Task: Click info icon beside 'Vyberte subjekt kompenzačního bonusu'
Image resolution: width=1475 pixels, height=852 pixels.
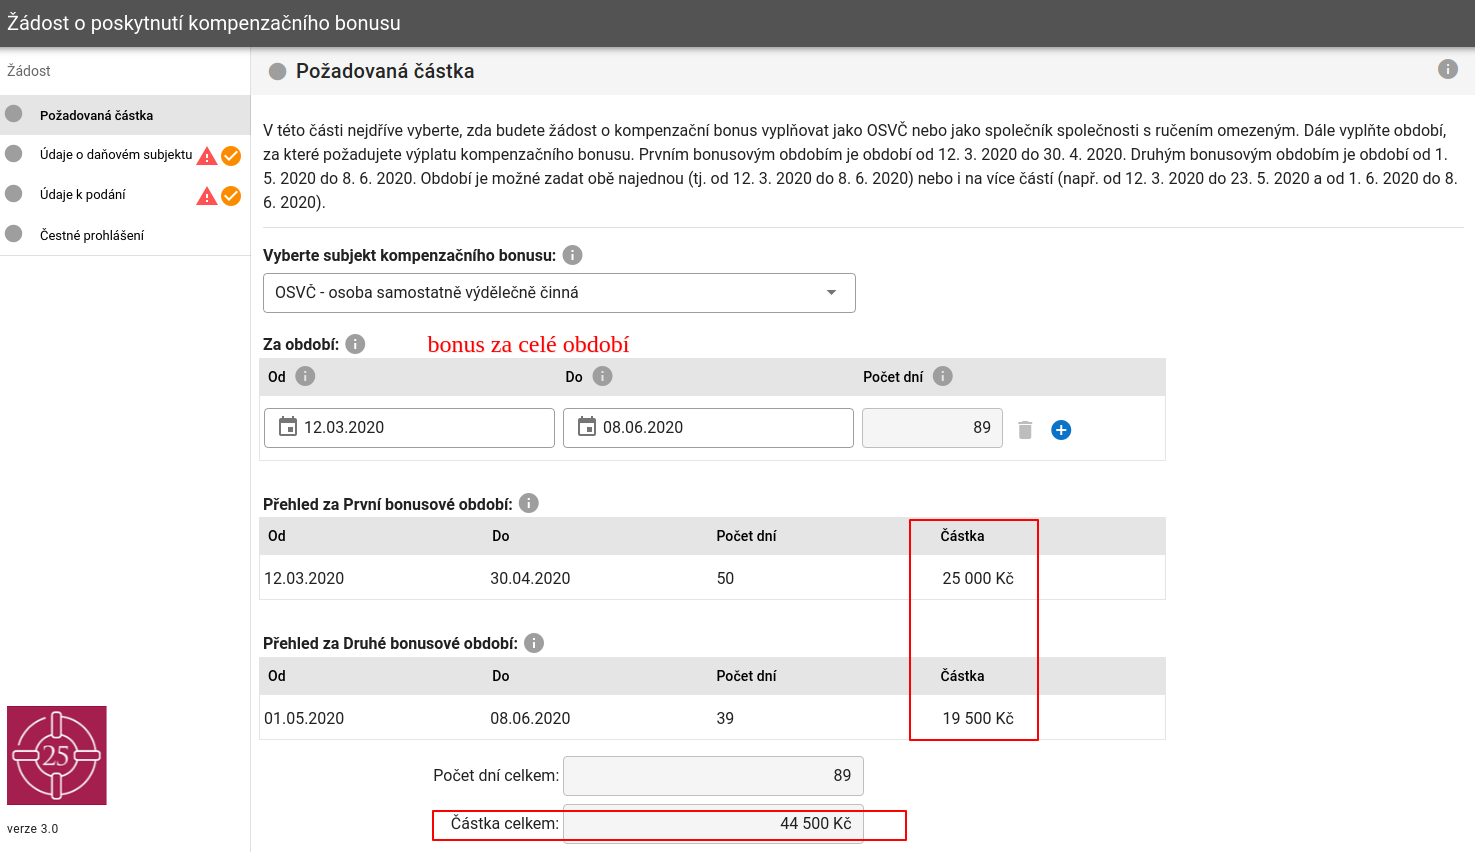Action: pyautogui.click(x=572, y=255)
